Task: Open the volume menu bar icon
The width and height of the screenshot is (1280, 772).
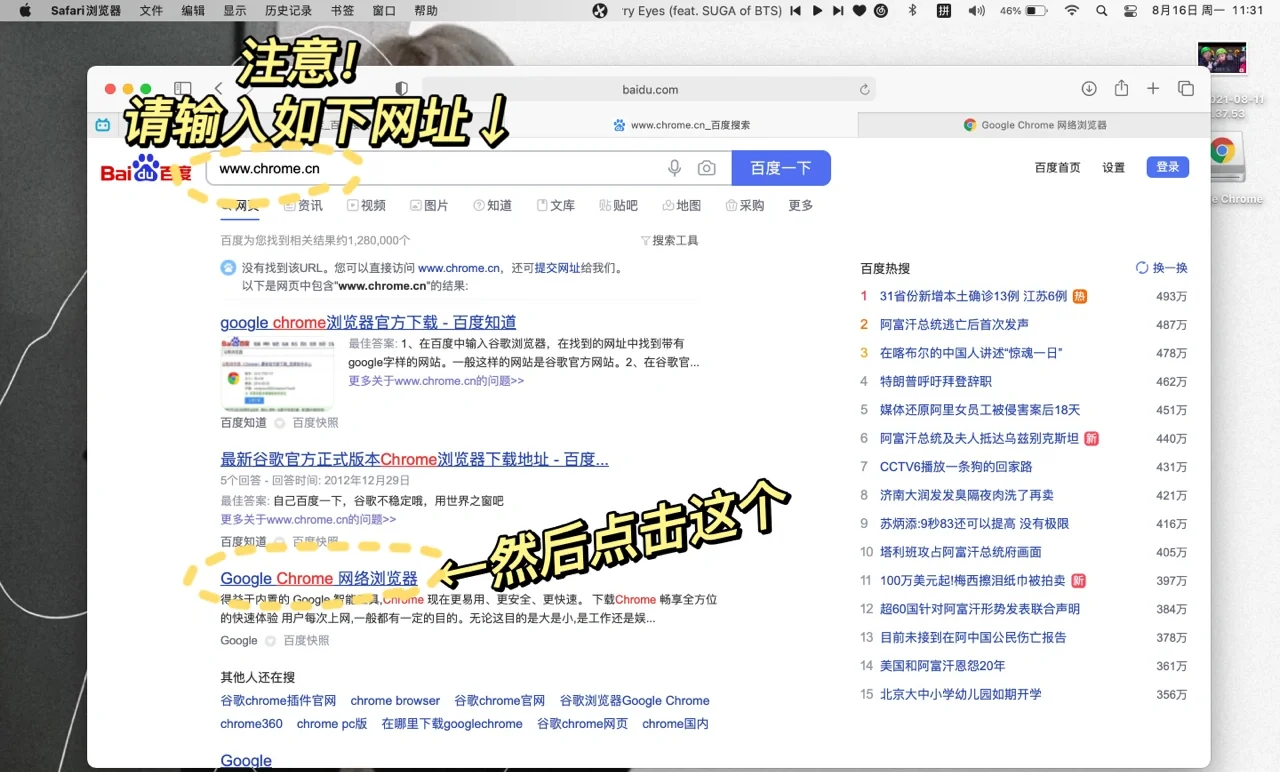Action: (x=976, y=11)
